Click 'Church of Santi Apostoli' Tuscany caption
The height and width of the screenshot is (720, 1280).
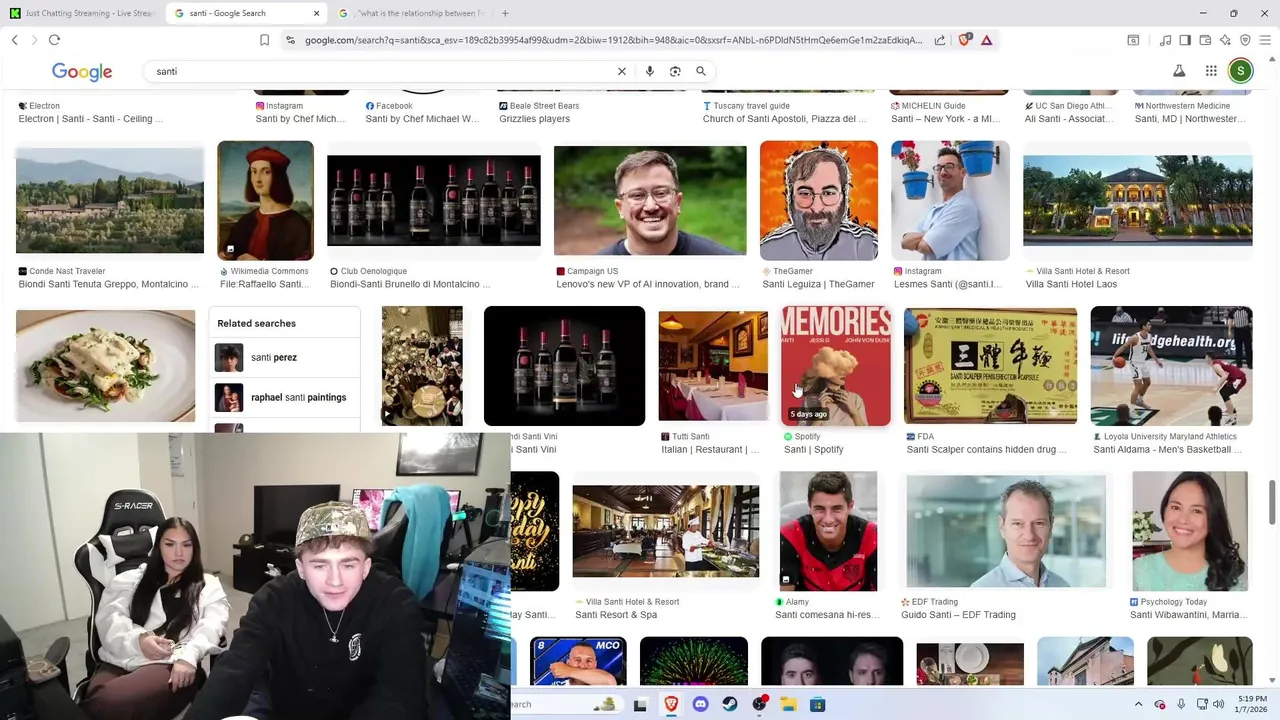pyautogui.click(x=784, y=119)
